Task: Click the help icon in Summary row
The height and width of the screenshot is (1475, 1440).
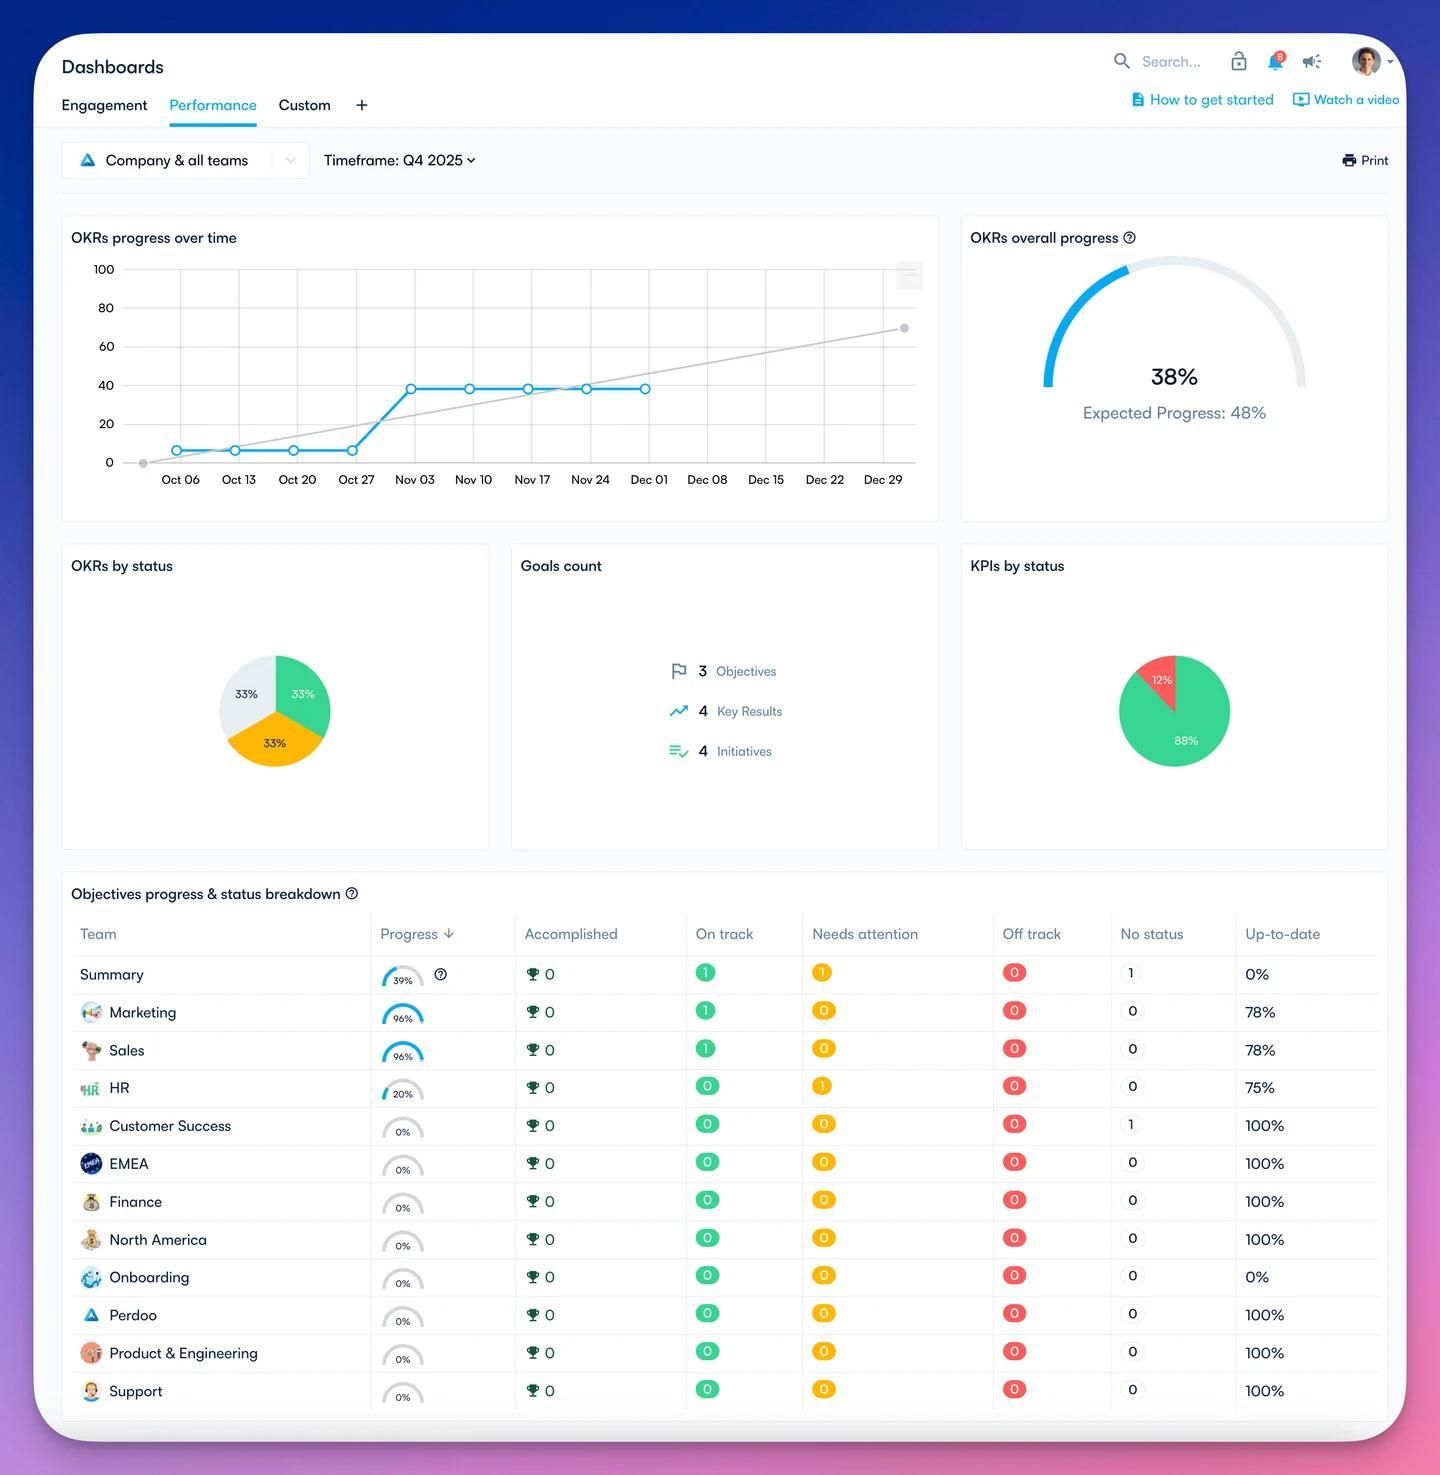Action: pos(441,975)
